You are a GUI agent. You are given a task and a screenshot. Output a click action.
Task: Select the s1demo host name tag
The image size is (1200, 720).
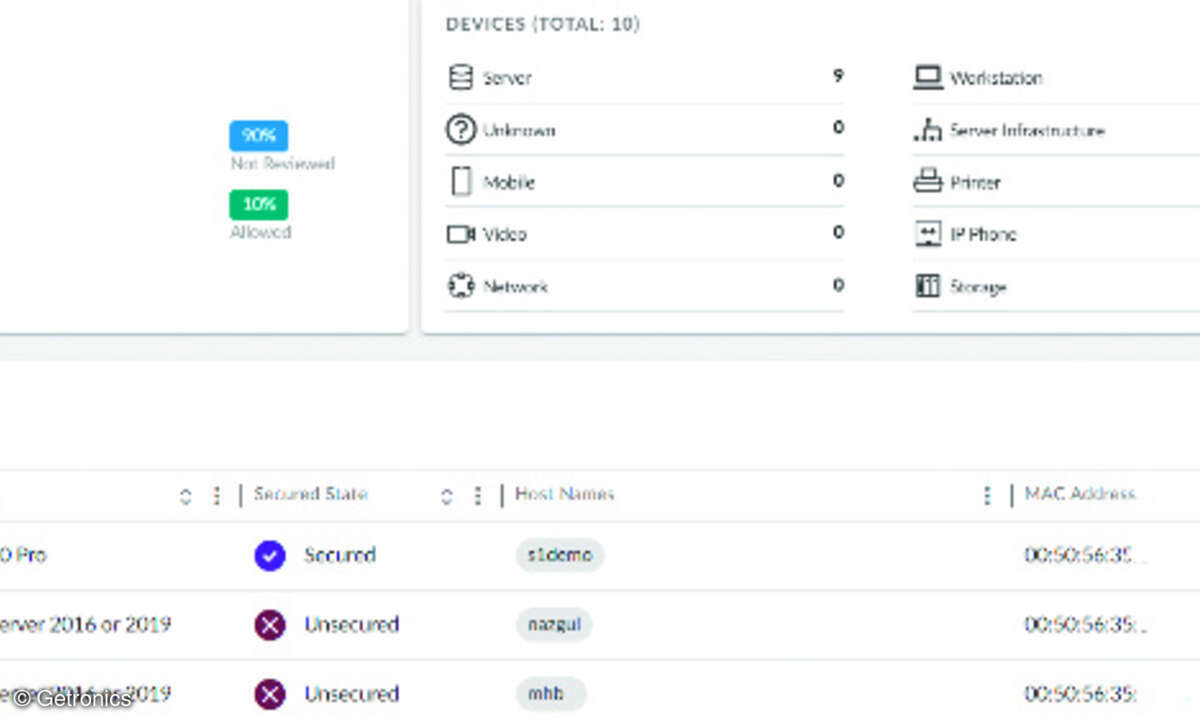click(x=560, y=555)
